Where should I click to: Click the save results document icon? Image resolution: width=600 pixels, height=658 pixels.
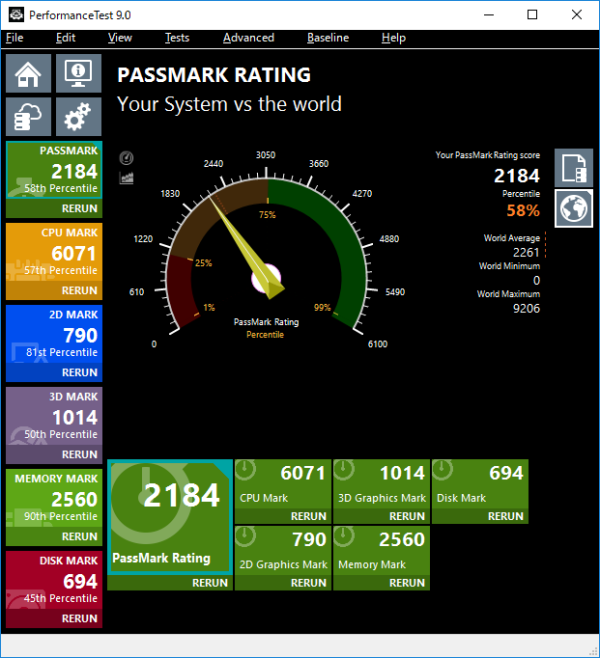point(574,168)
